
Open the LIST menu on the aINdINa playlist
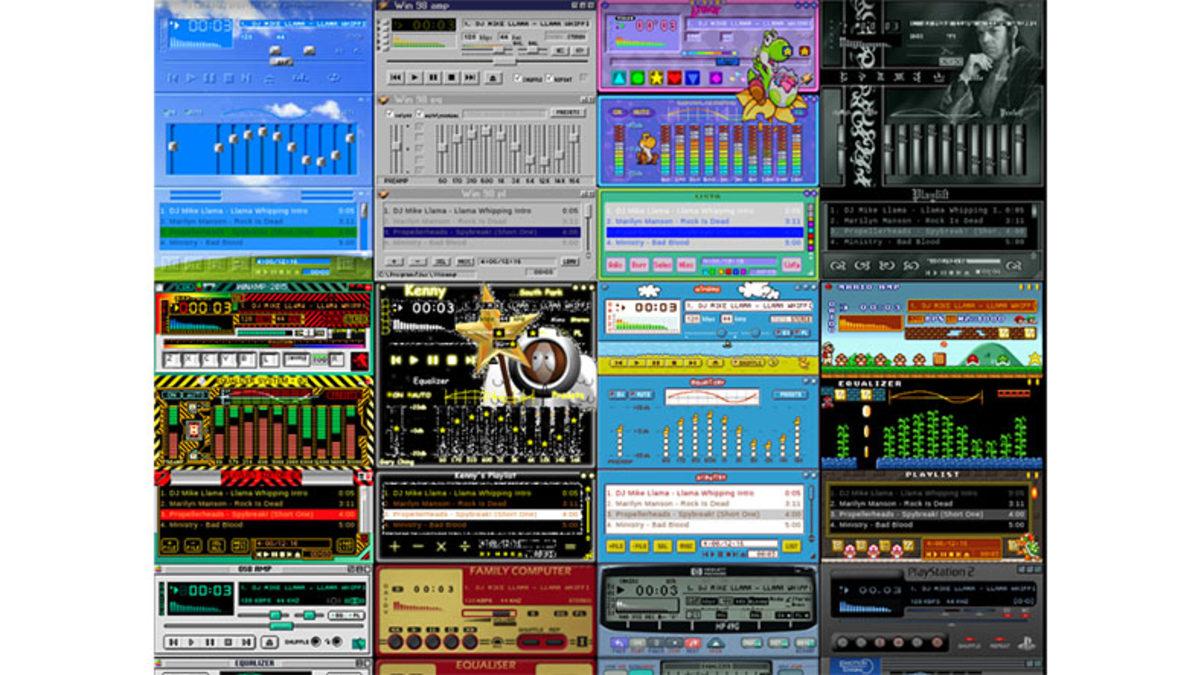tap(793, 545)
